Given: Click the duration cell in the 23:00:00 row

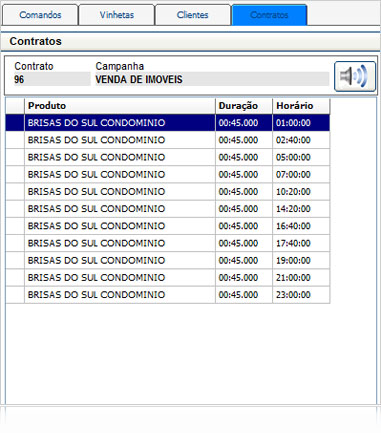Looking at the screenshot, I should tap(244, 295).
